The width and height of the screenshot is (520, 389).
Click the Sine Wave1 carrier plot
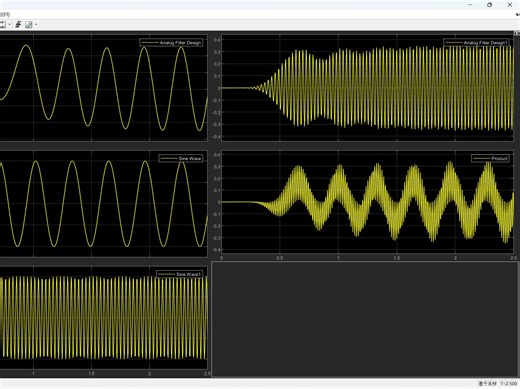click(x=103, y=318)
